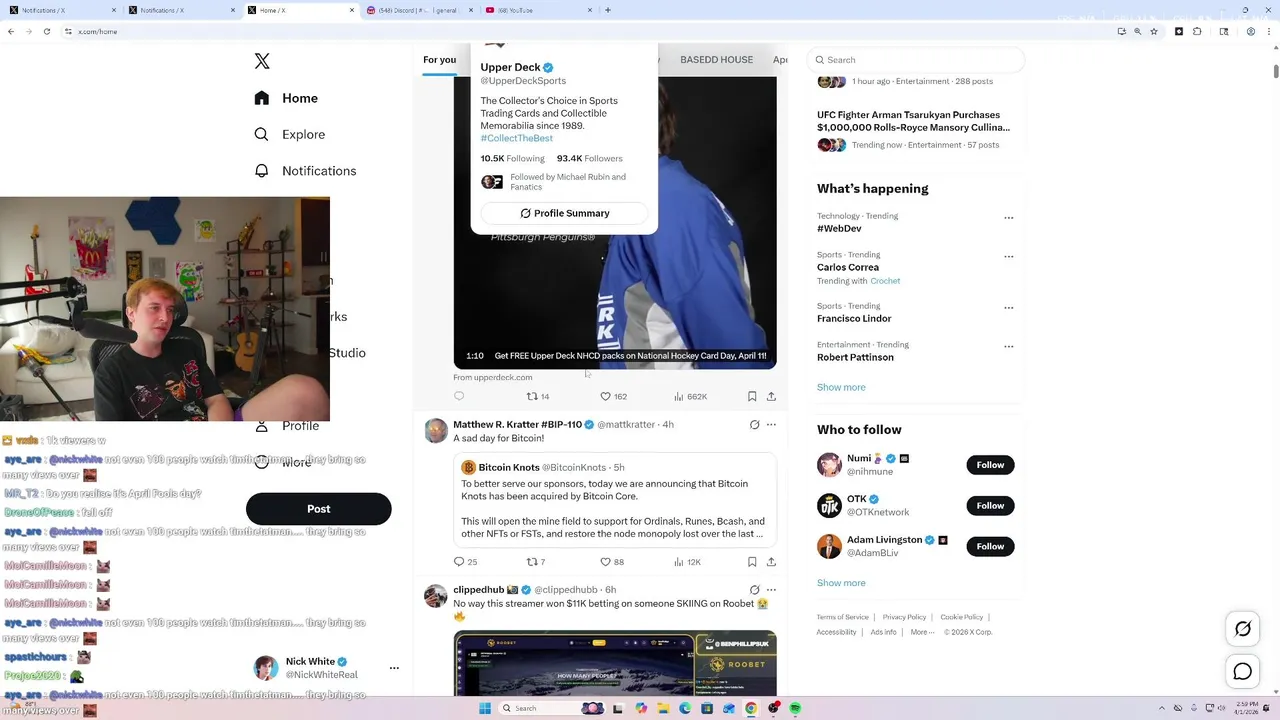The height and width of the screenshot is (720, 1280).
Task: Open more options for #WebDev trend
Action: tap(1008, 217)
